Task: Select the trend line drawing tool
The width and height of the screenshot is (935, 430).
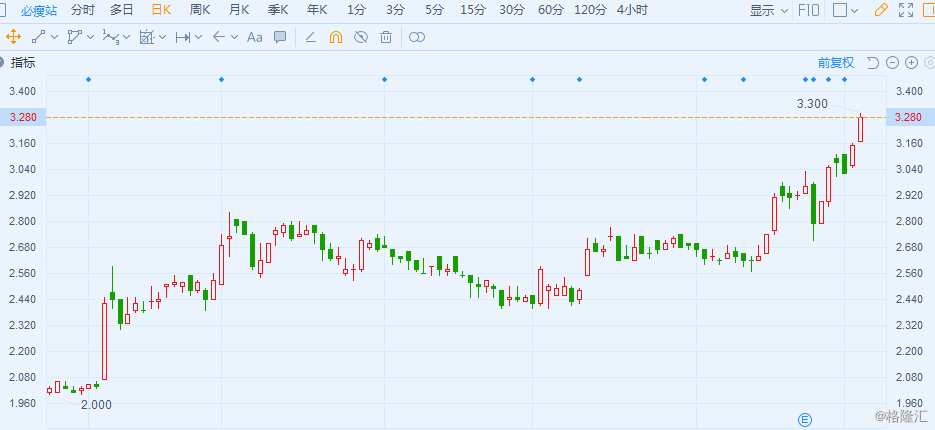Action: (39, 37)
